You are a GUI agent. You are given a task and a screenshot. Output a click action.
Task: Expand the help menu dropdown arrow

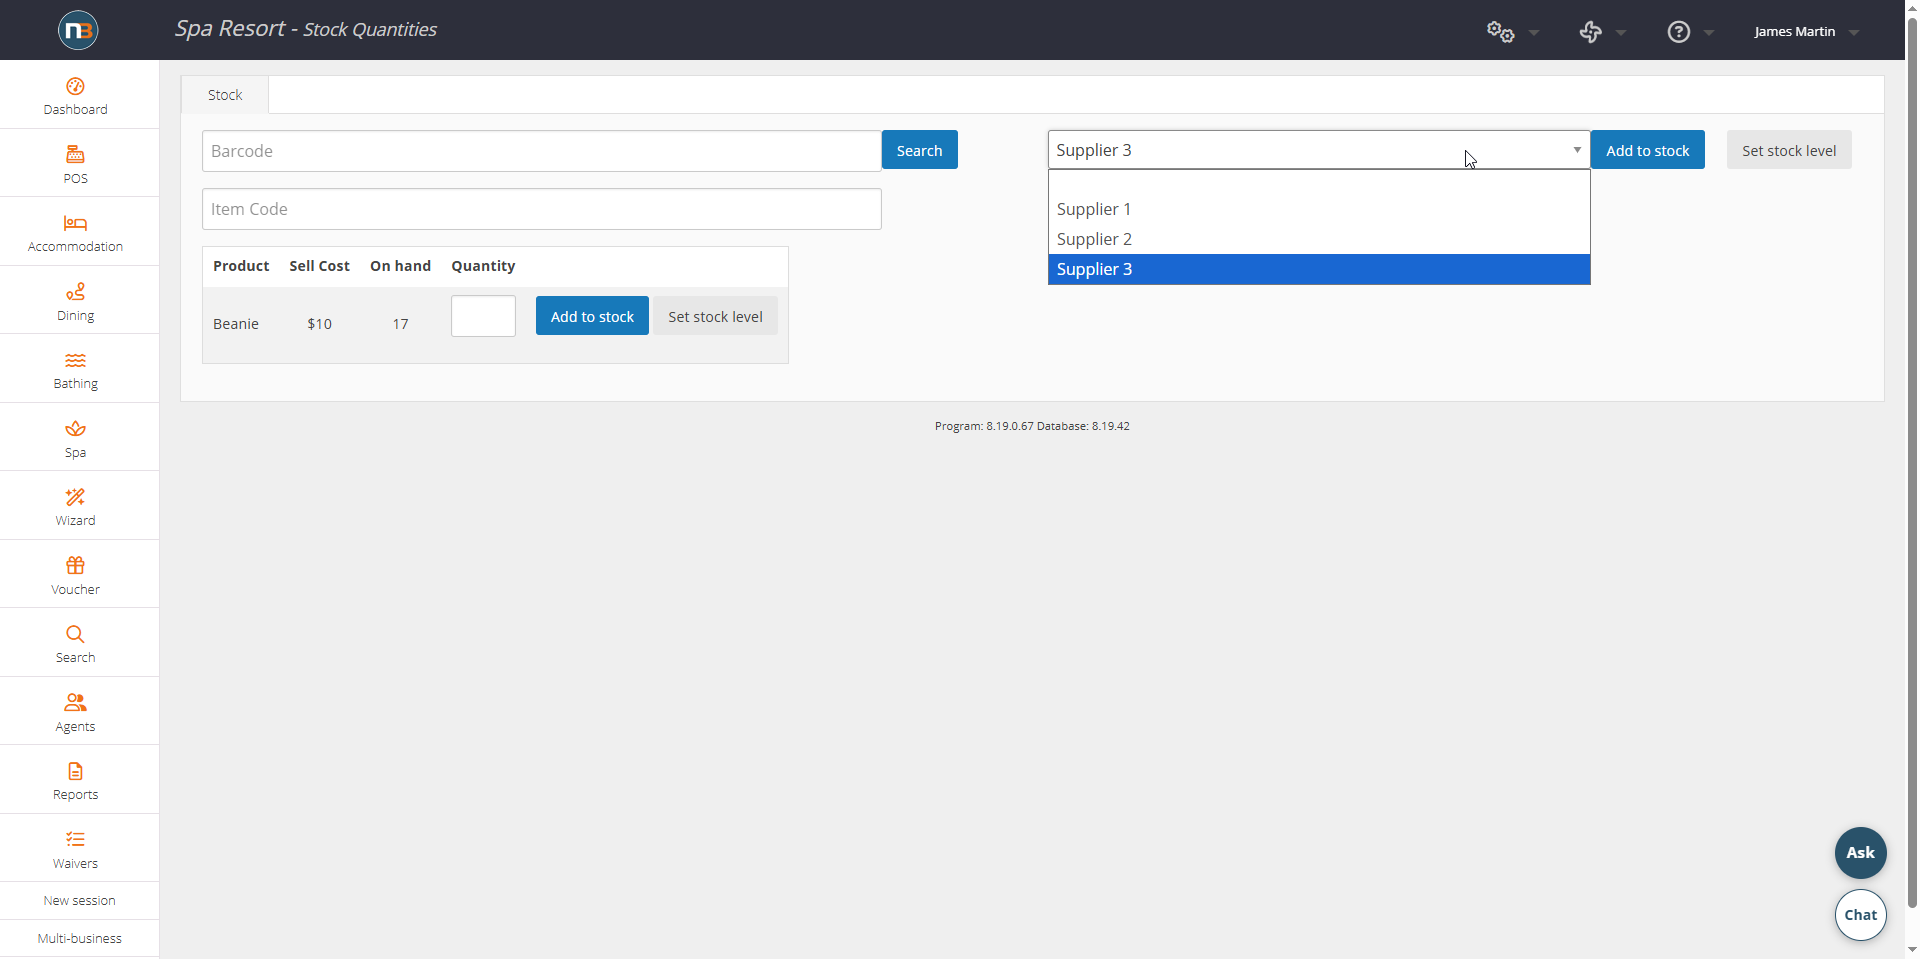point(1709,33)
